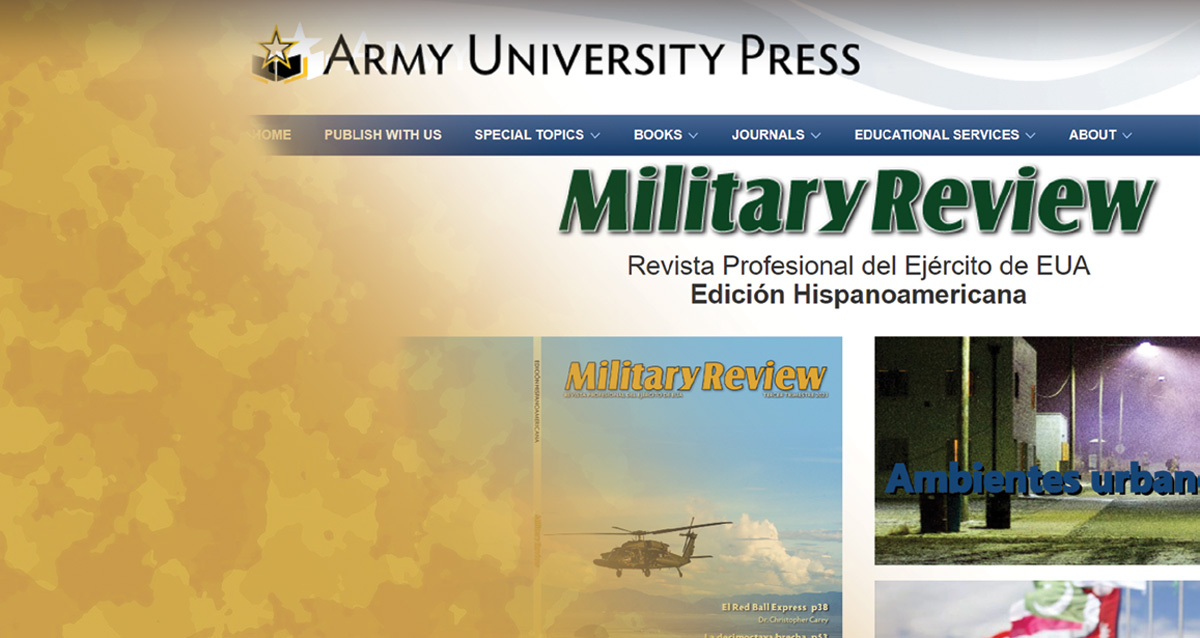The image size is (1200, 638).
Task: Expand the Special Topics chevron
Action: coord(595,135)
